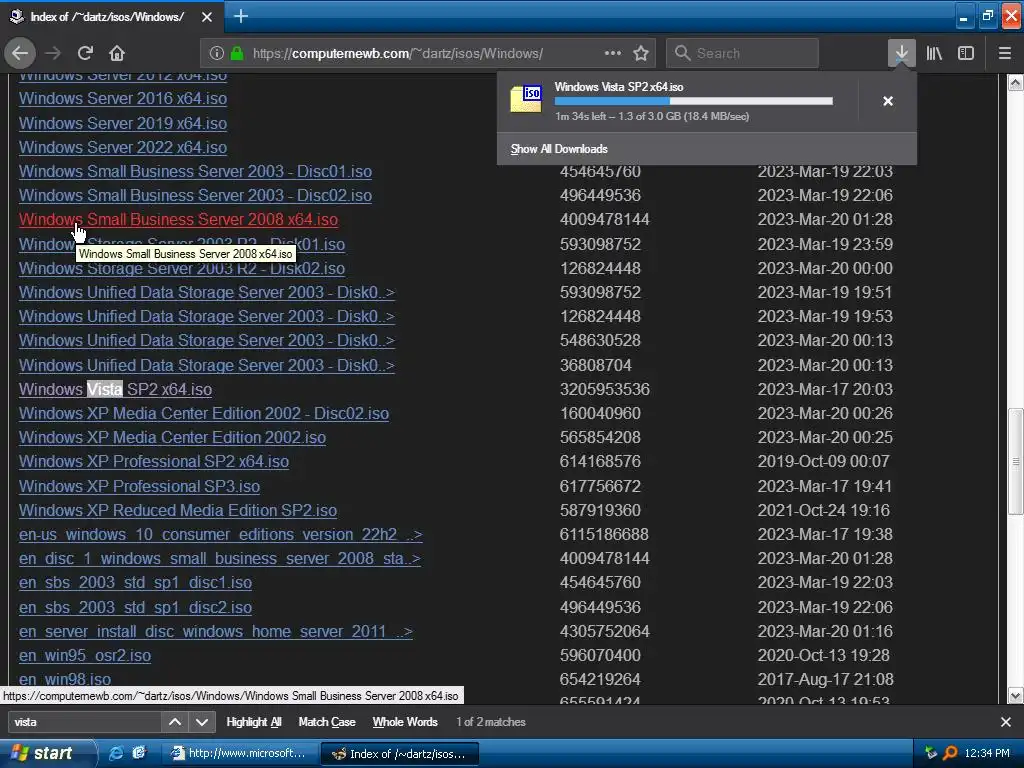The height and width of the screenshot is (768, 1024).
Task: Click Windows Small Business Server 2008 x64.iso
Action: click(178, 219)
